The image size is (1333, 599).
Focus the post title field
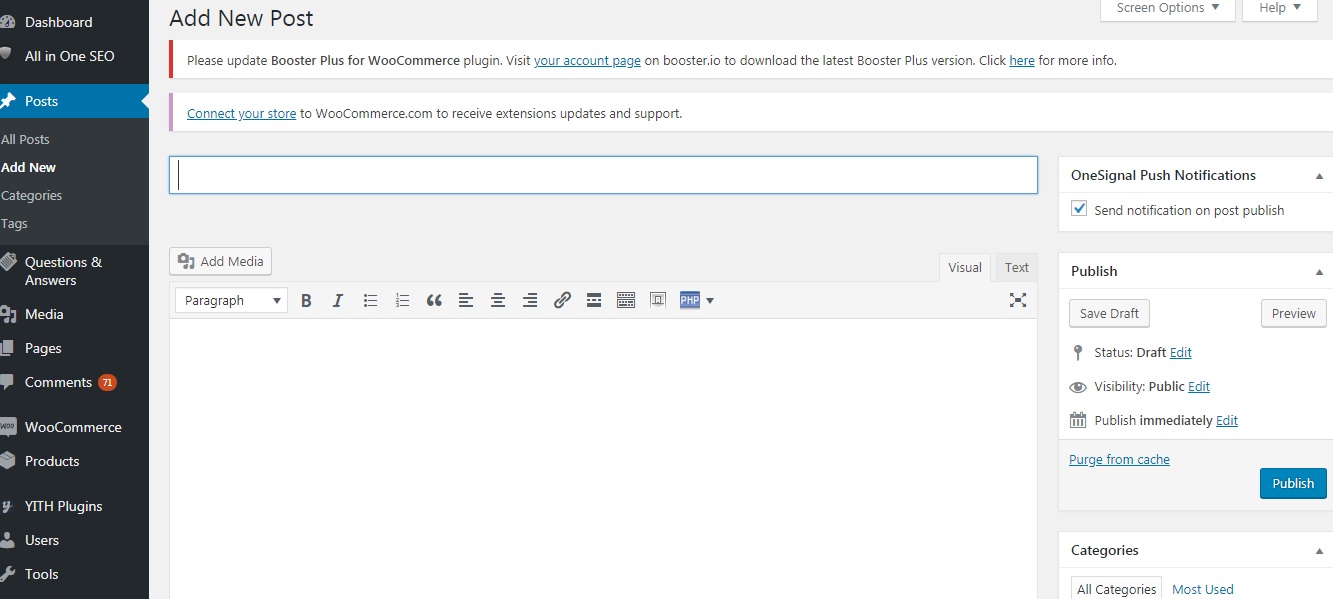pyautogui.click(x=603, y=175)
